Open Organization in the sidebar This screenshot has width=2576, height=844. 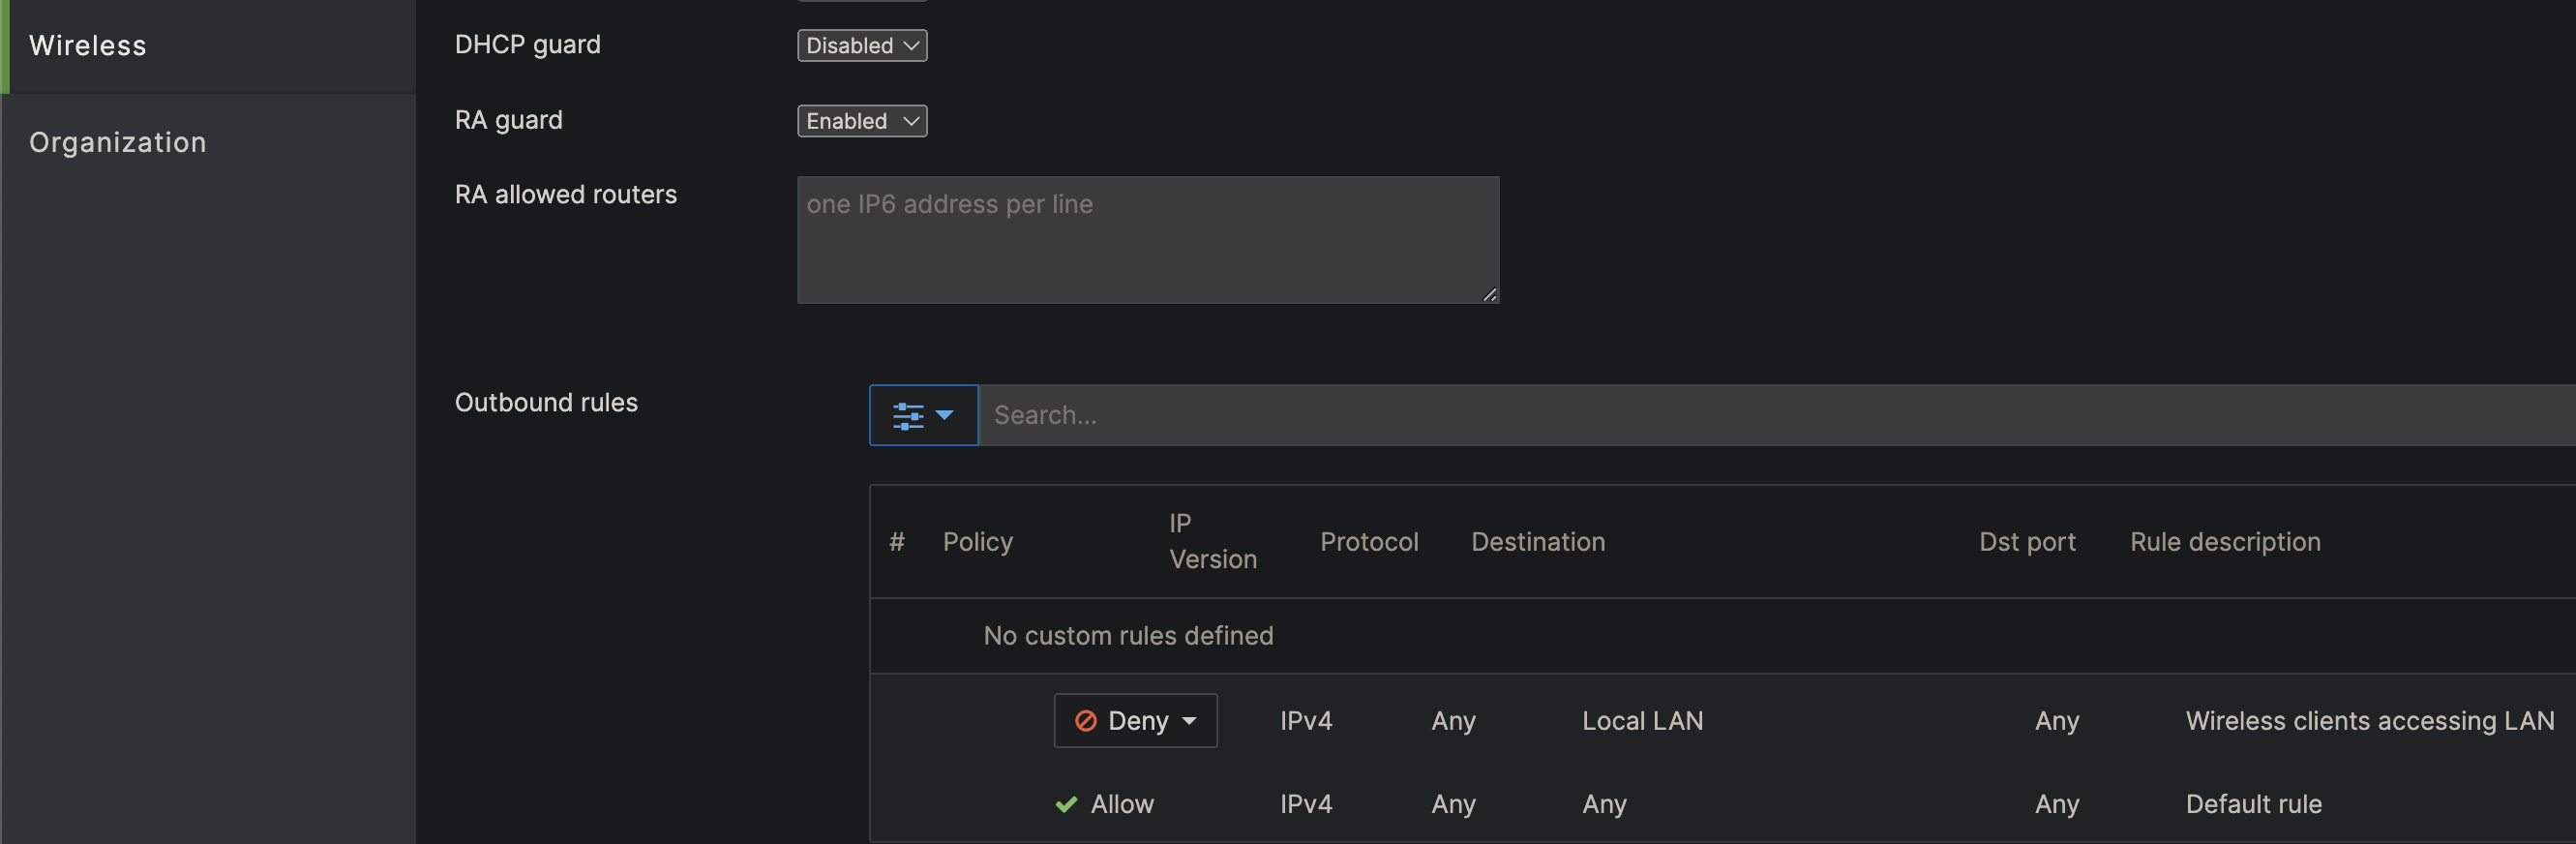coord(118,142)
